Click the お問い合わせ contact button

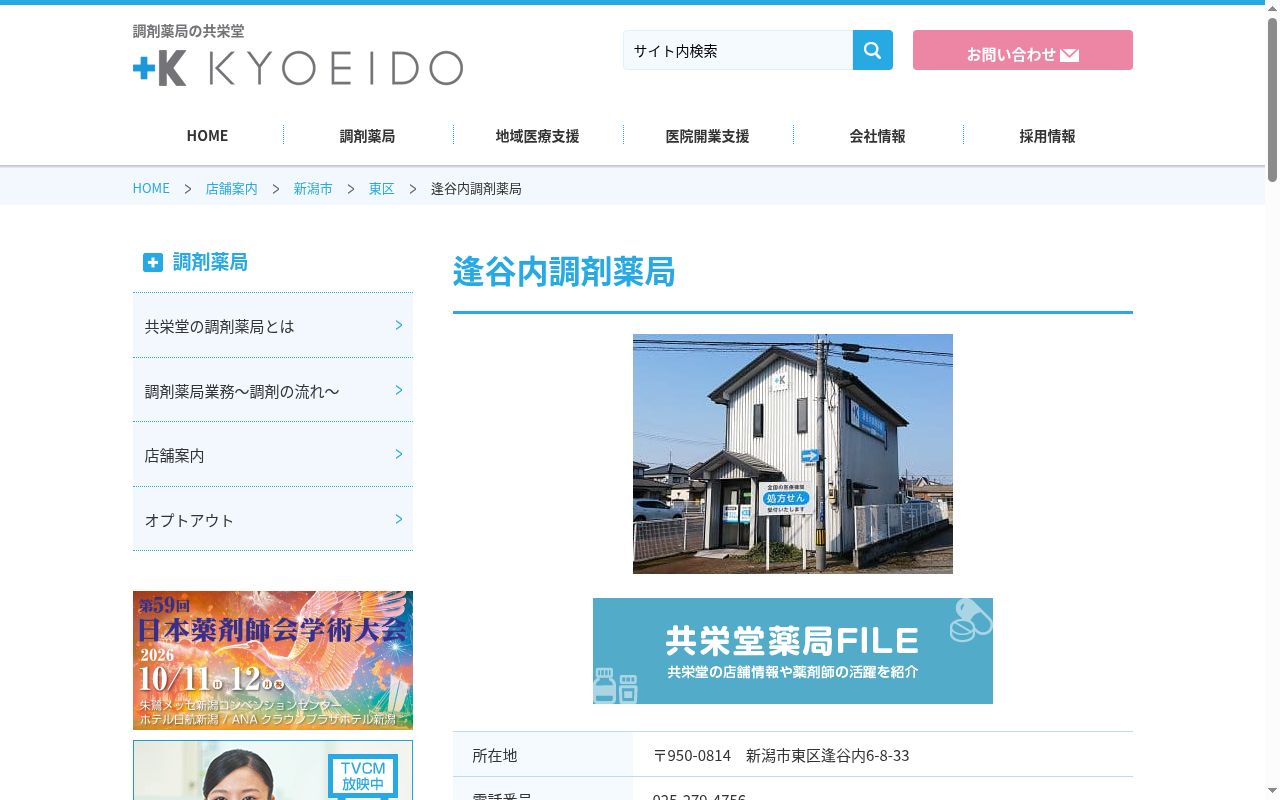click(1023, 50)
